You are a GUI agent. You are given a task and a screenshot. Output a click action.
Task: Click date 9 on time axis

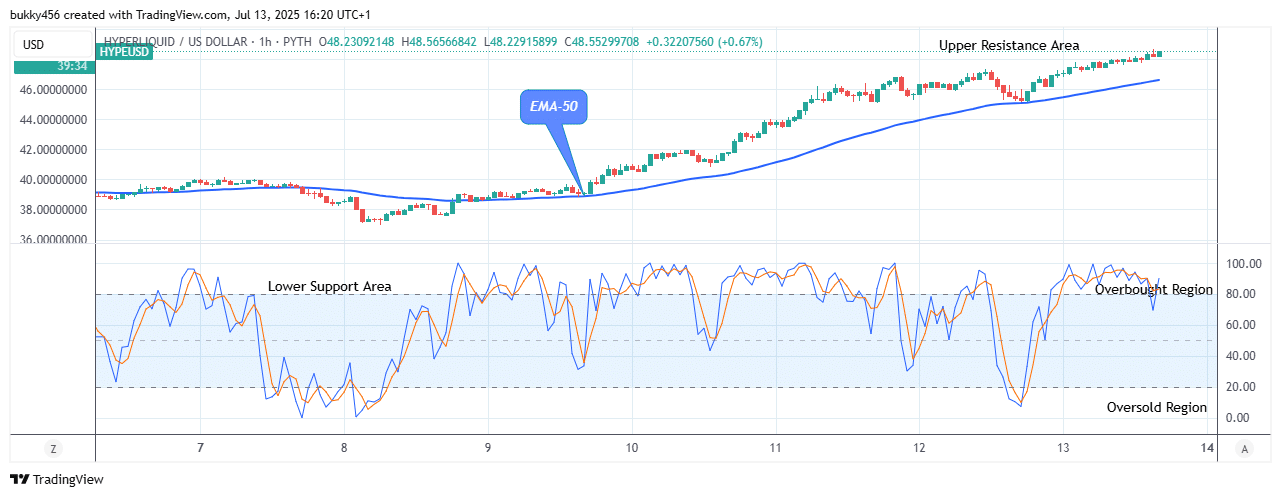(488, 449)
